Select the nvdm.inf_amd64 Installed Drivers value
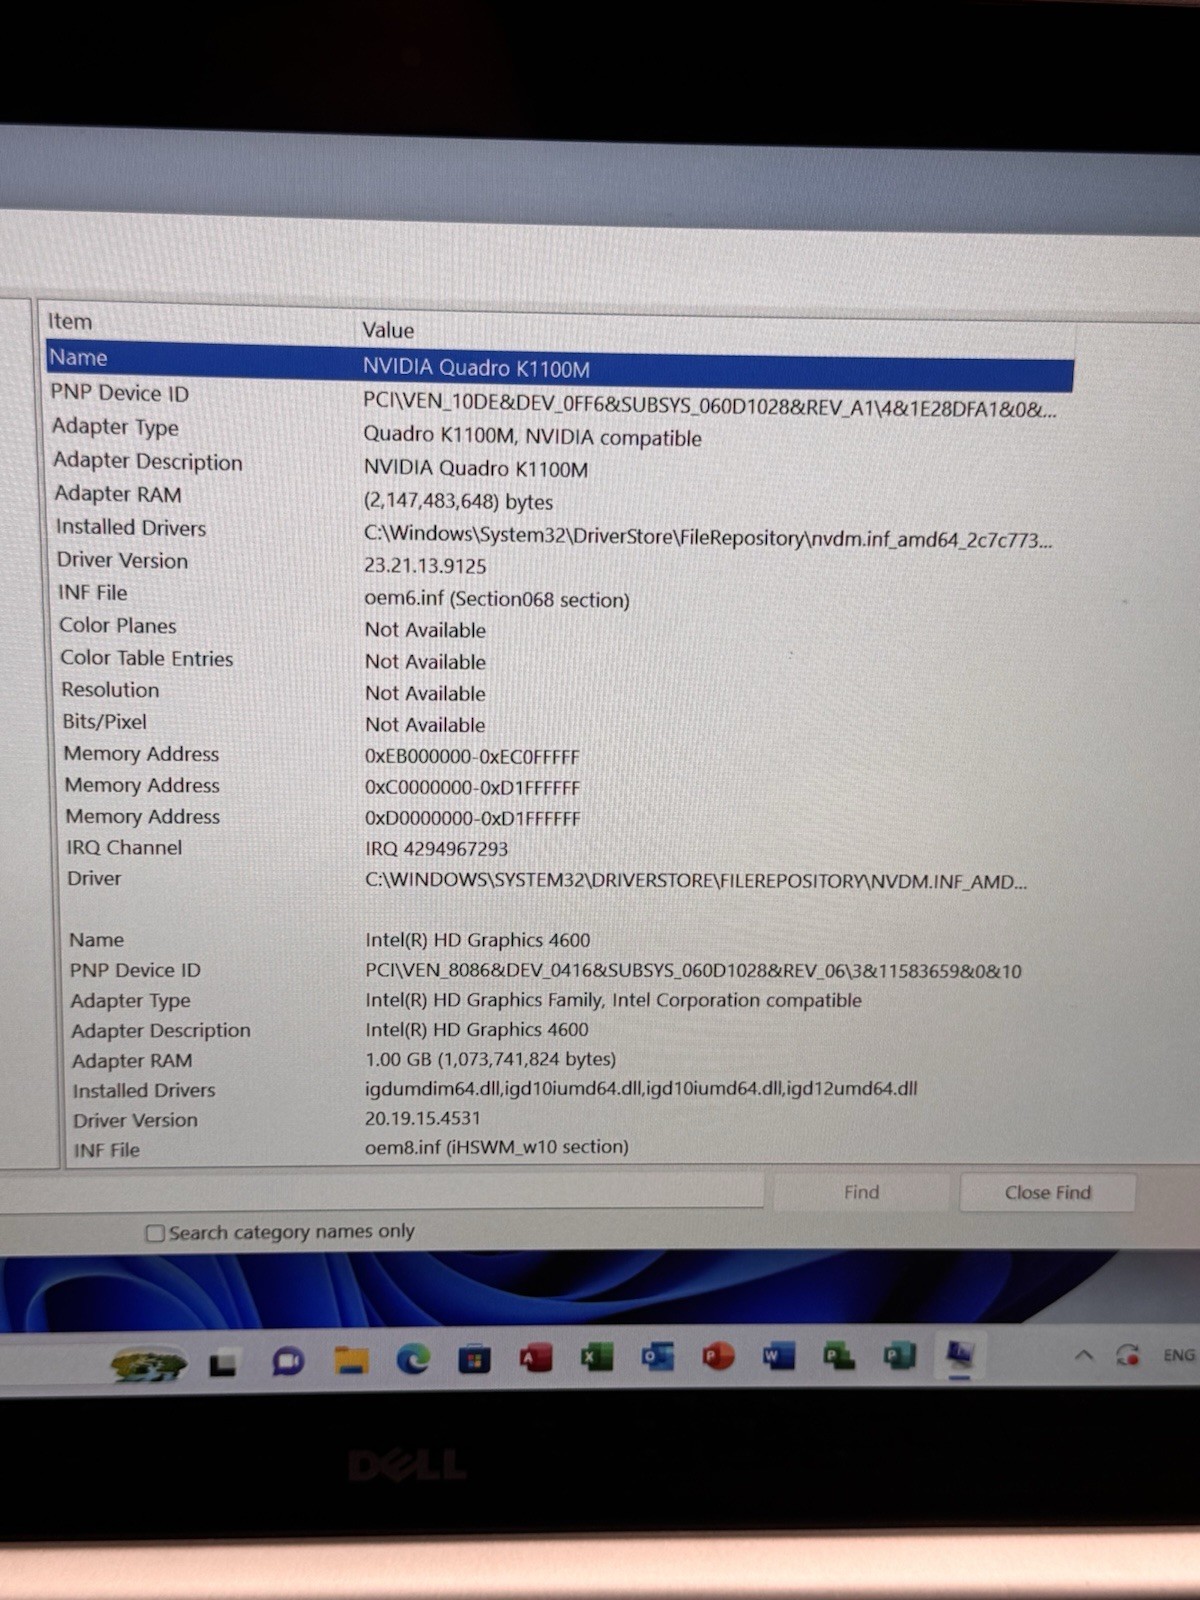The height and width of the screenshot is (1600, 1200). 708,537
